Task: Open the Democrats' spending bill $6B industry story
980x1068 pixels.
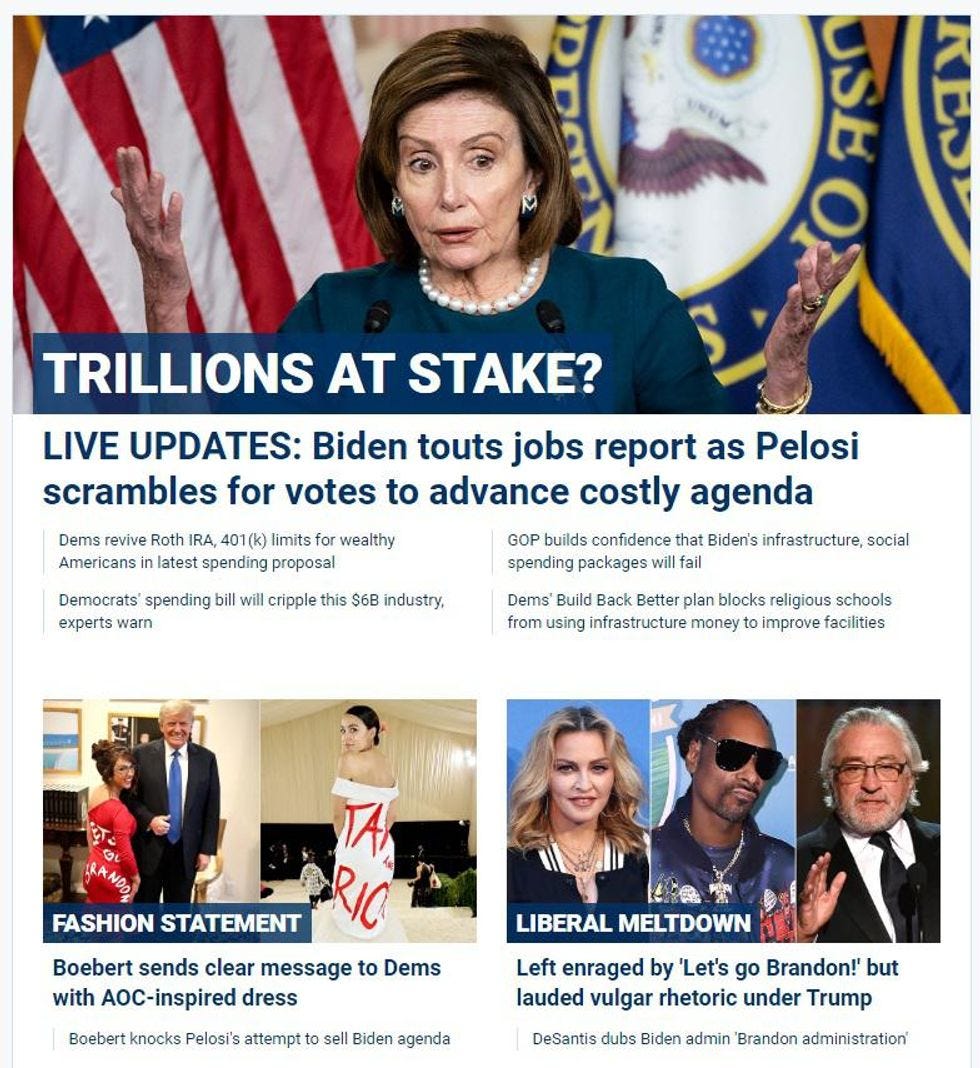Action: 251,611
